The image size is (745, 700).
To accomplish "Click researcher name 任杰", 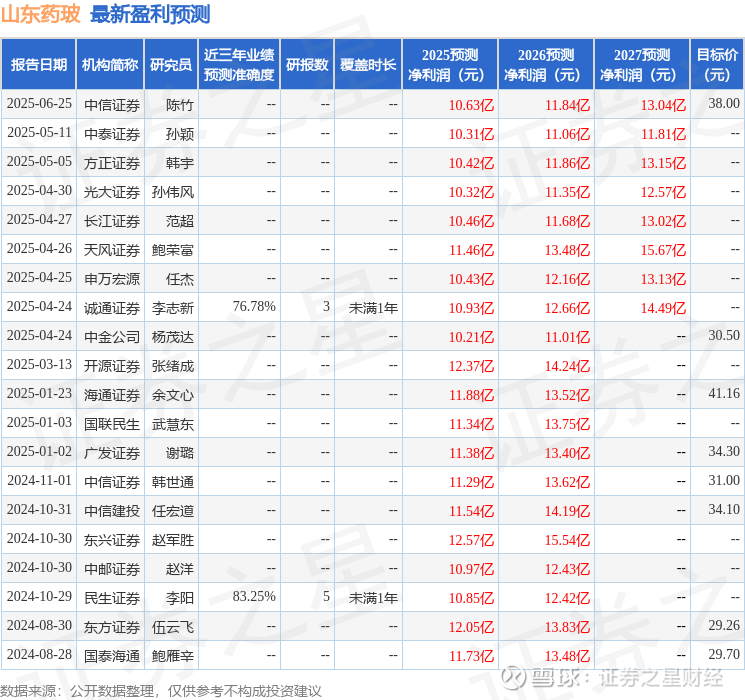I will click(x=180, y=279).
